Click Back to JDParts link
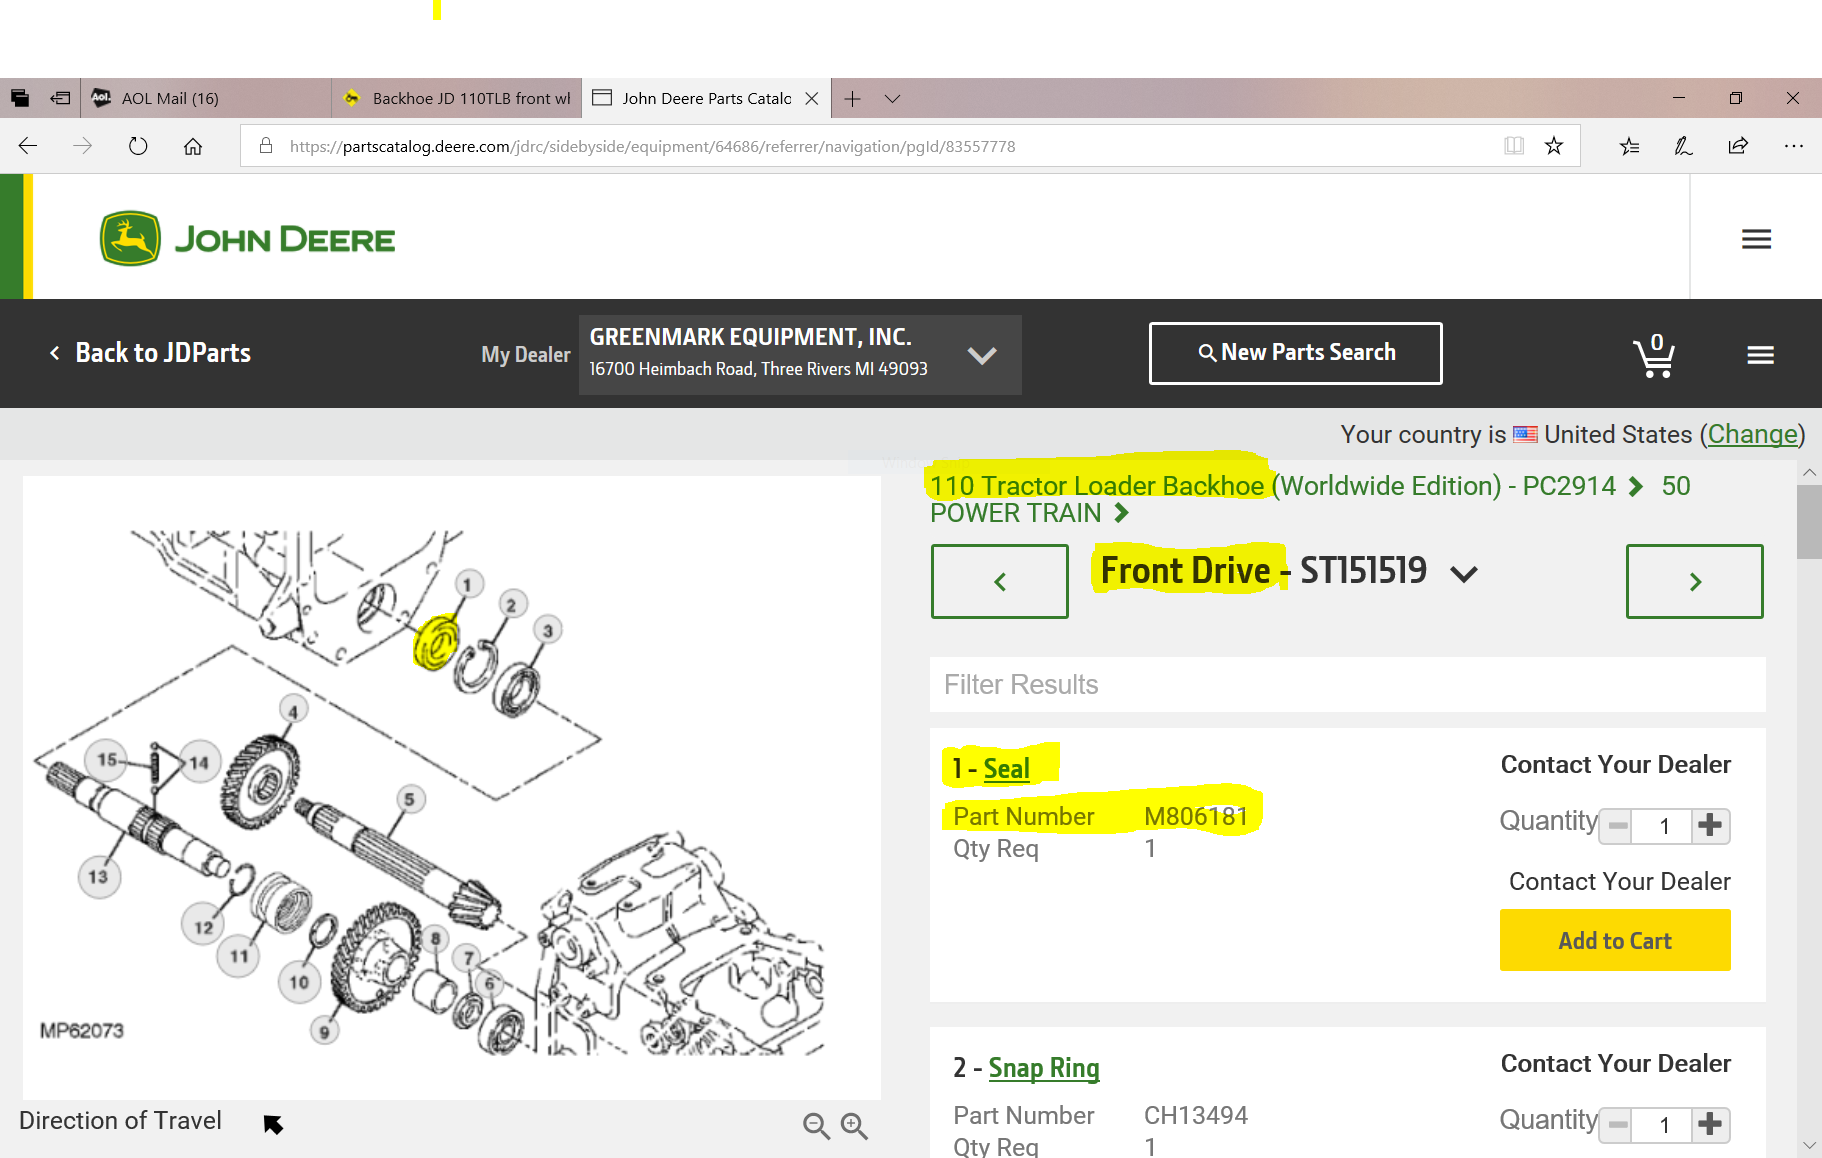This screenshot has height=1158, width=1822. [x=150, y=353]
